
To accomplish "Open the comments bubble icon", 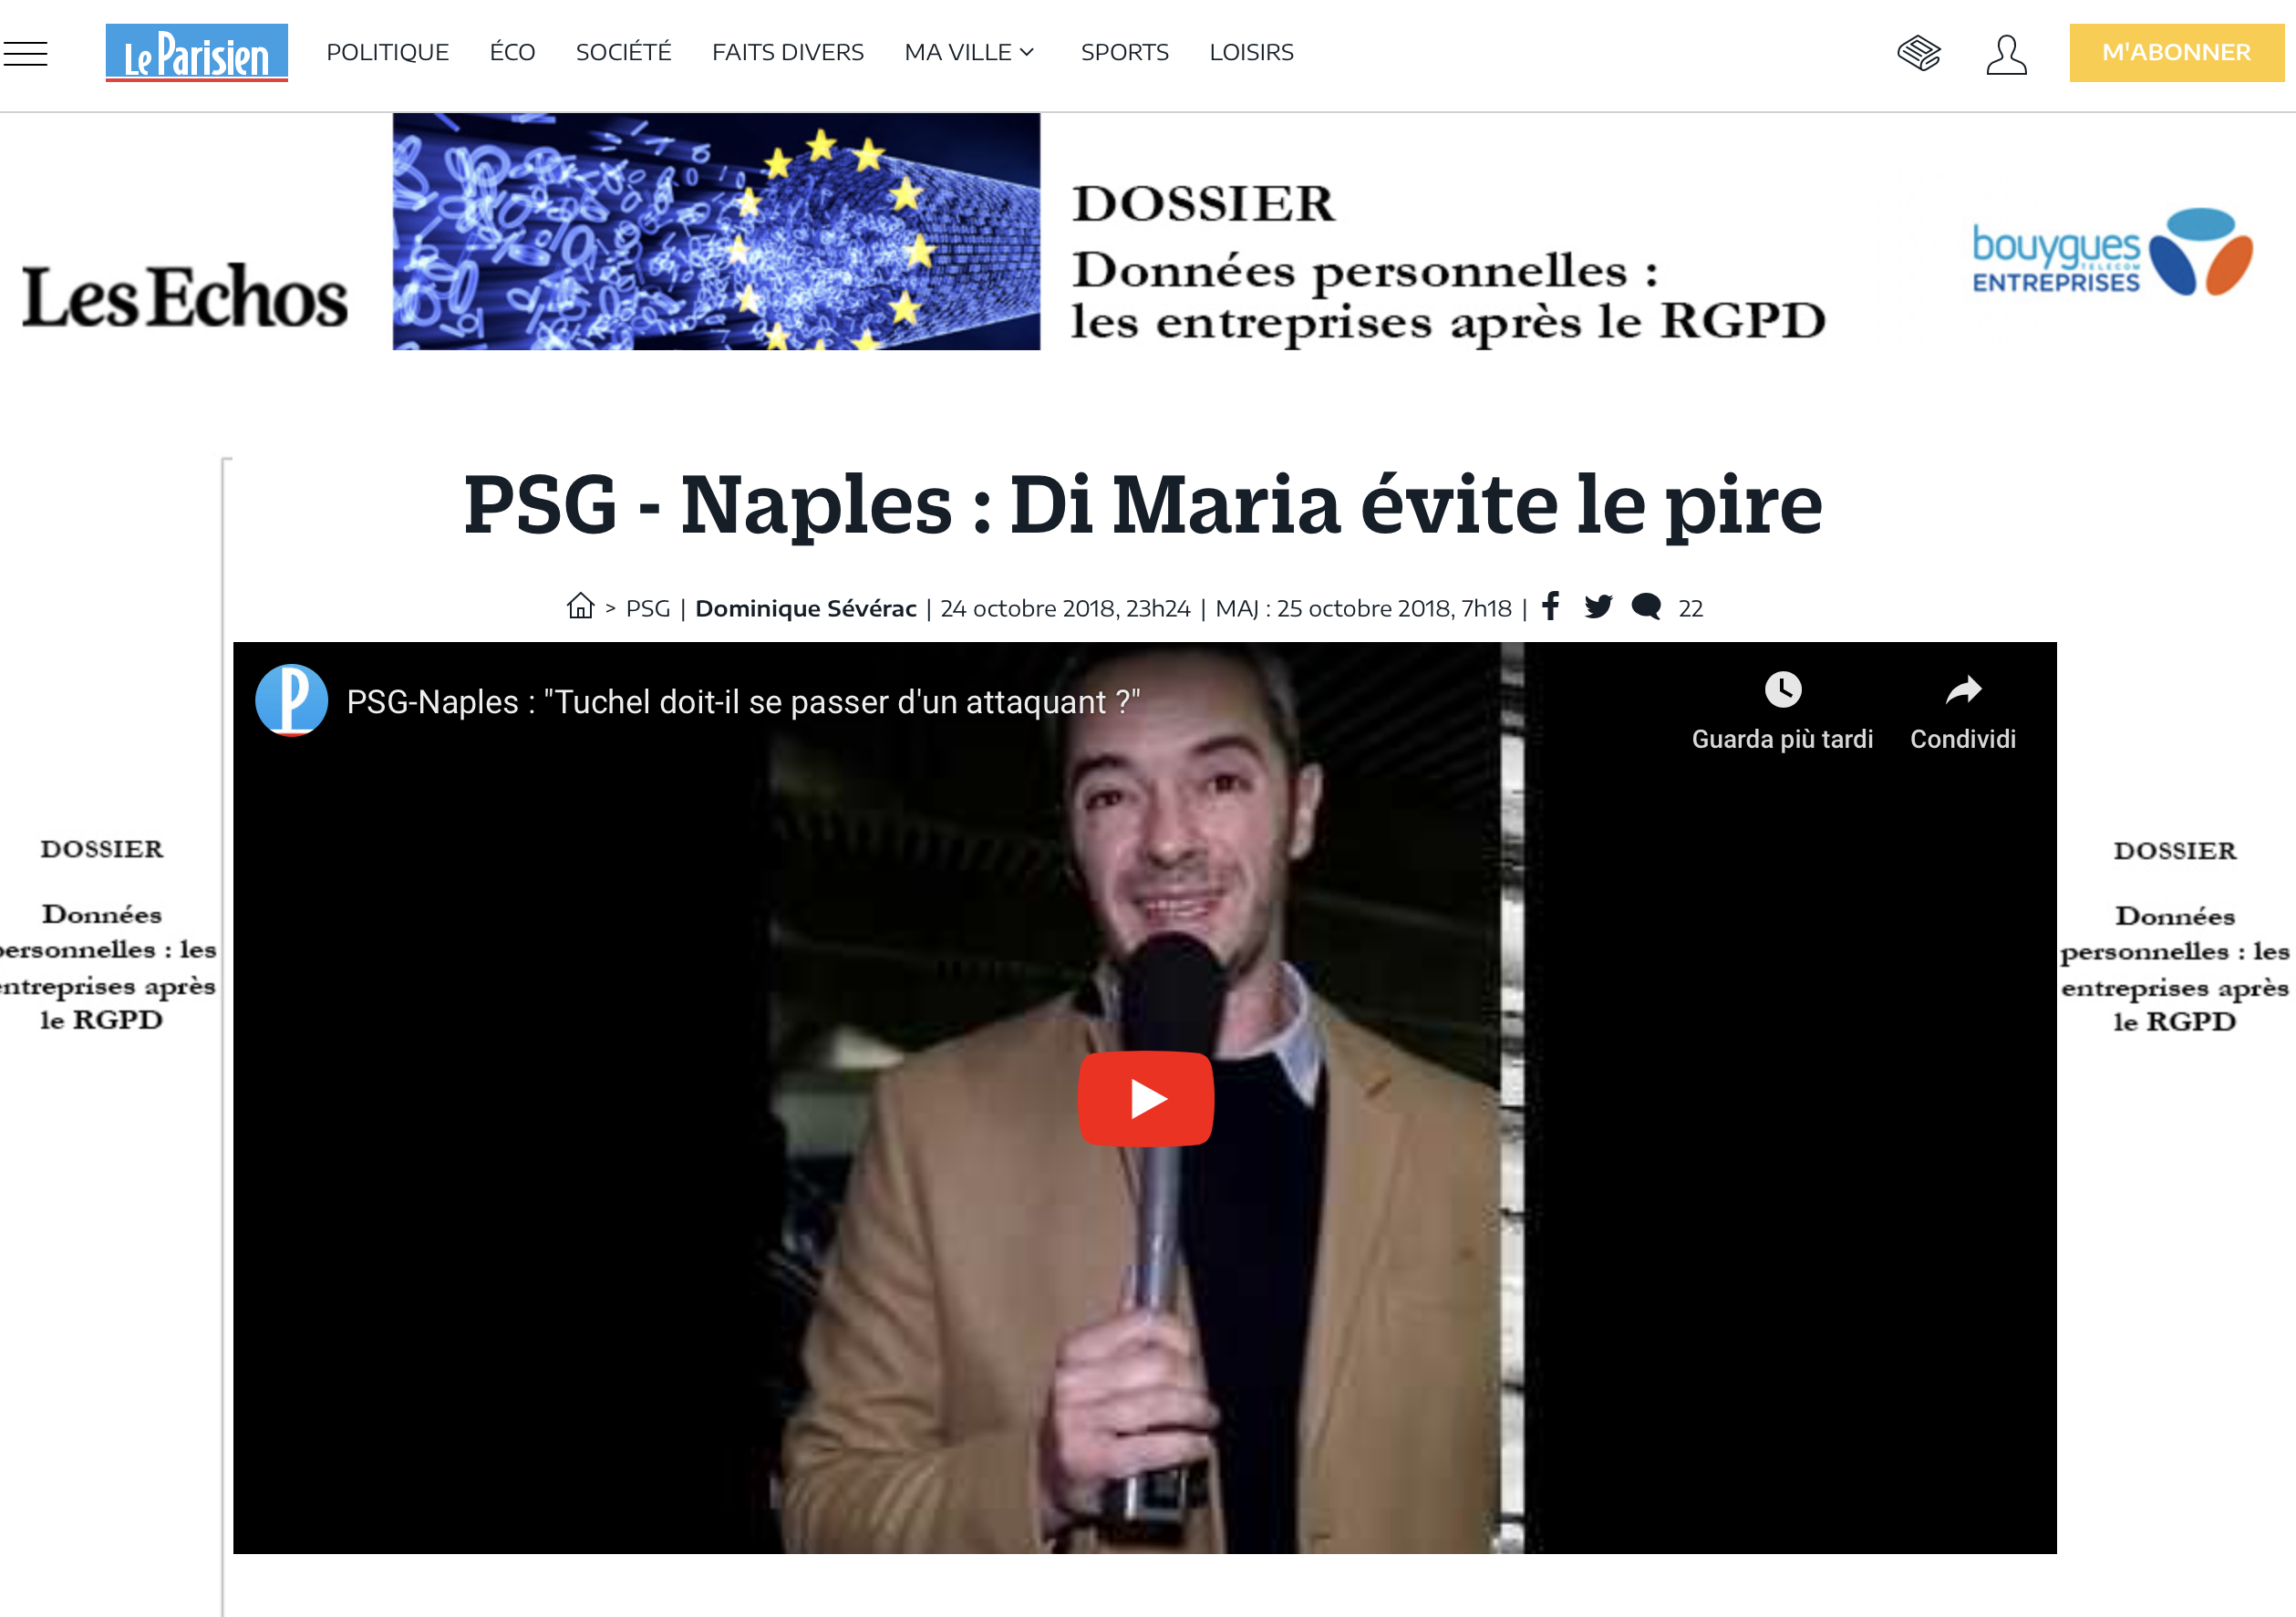I will 1646,606.
